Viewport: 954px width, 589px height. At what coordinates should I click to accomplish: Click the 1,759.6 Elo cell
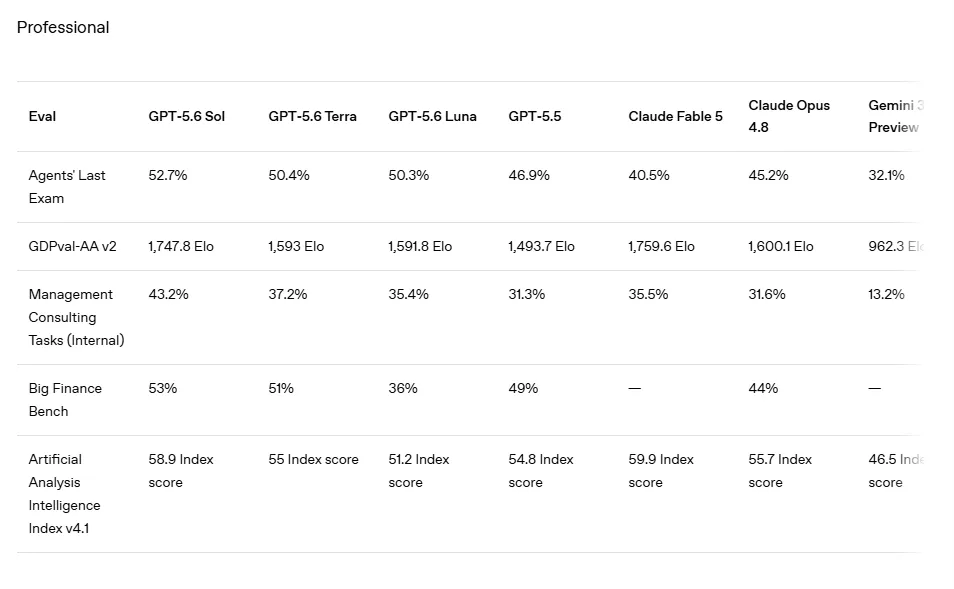[x=661, y=246]
